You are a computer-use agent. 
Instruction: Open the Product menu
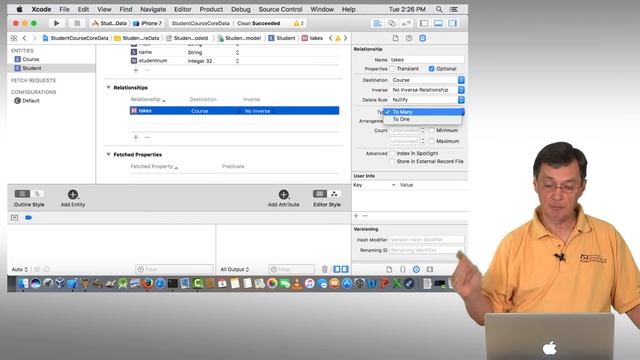(211, 9)
